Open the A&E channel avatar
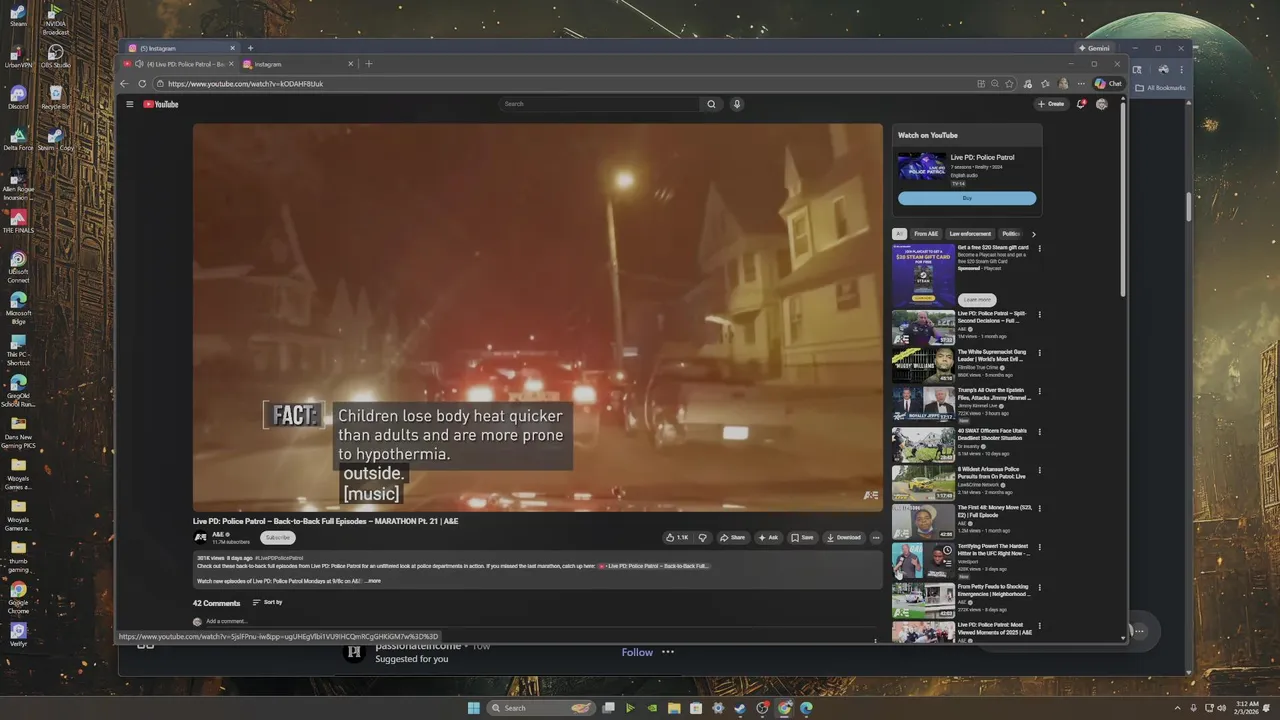This screenshot has width=1280, height=720. pos(200,537)
